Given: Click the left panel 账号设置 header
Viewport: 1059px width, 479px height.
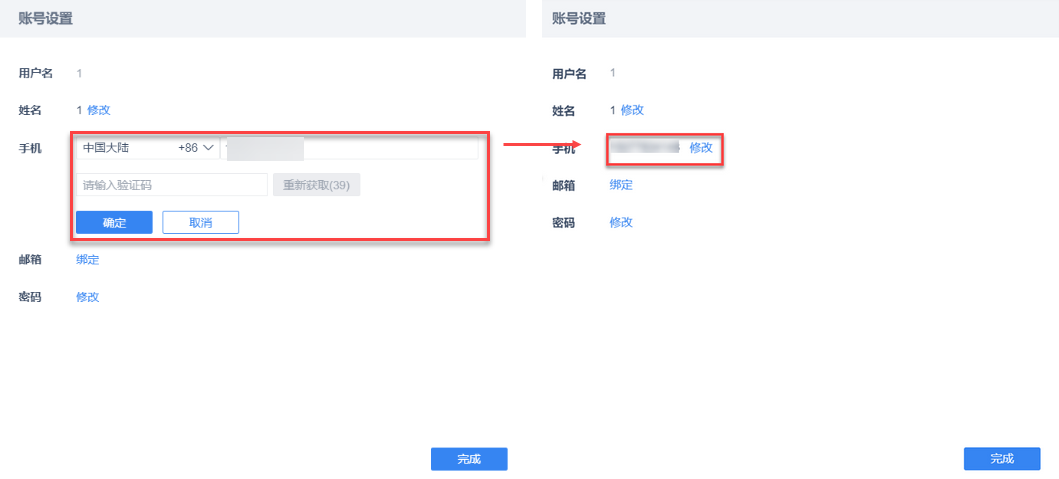Looking at the screenshot, I should click(x=45, y=18).
